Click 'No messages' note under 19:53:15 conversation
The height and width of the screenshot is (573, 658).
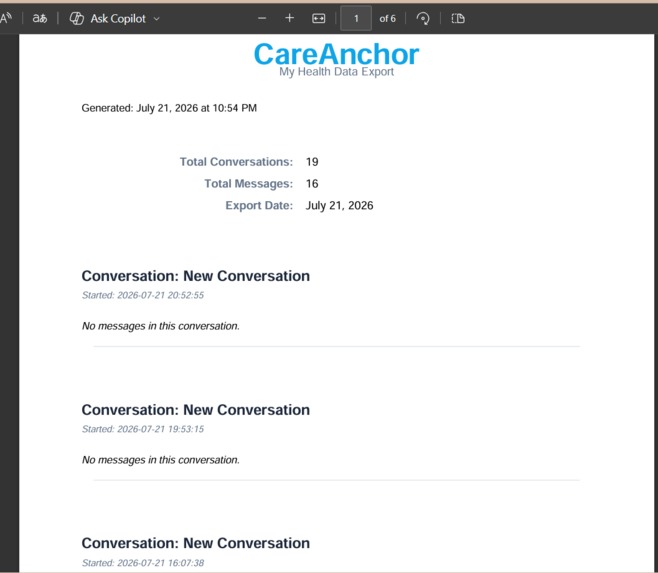tap(161, 460)
